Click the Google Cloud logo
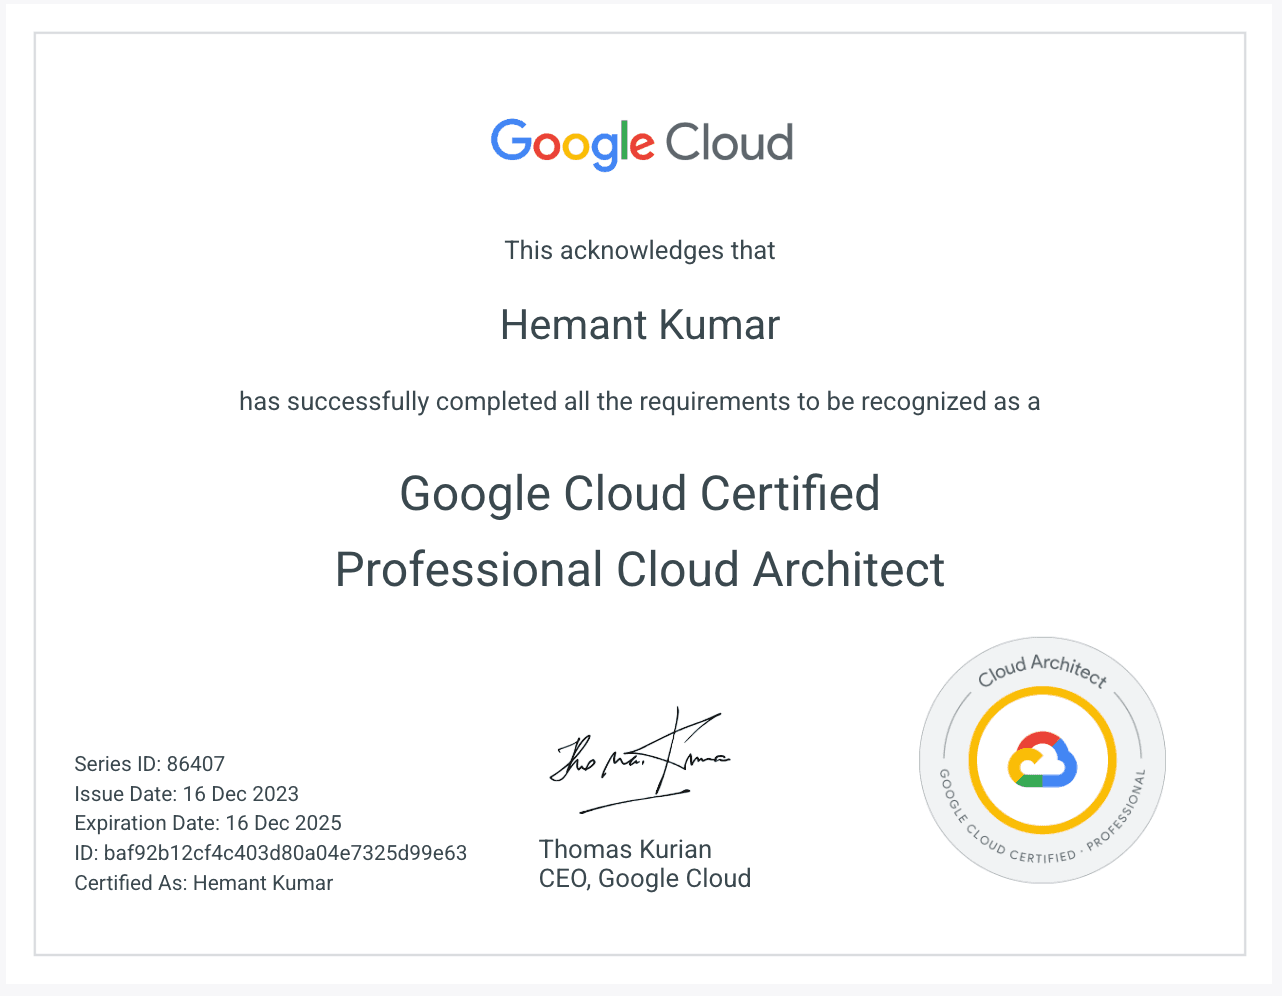1282x996 pixels. coord(641,143)
